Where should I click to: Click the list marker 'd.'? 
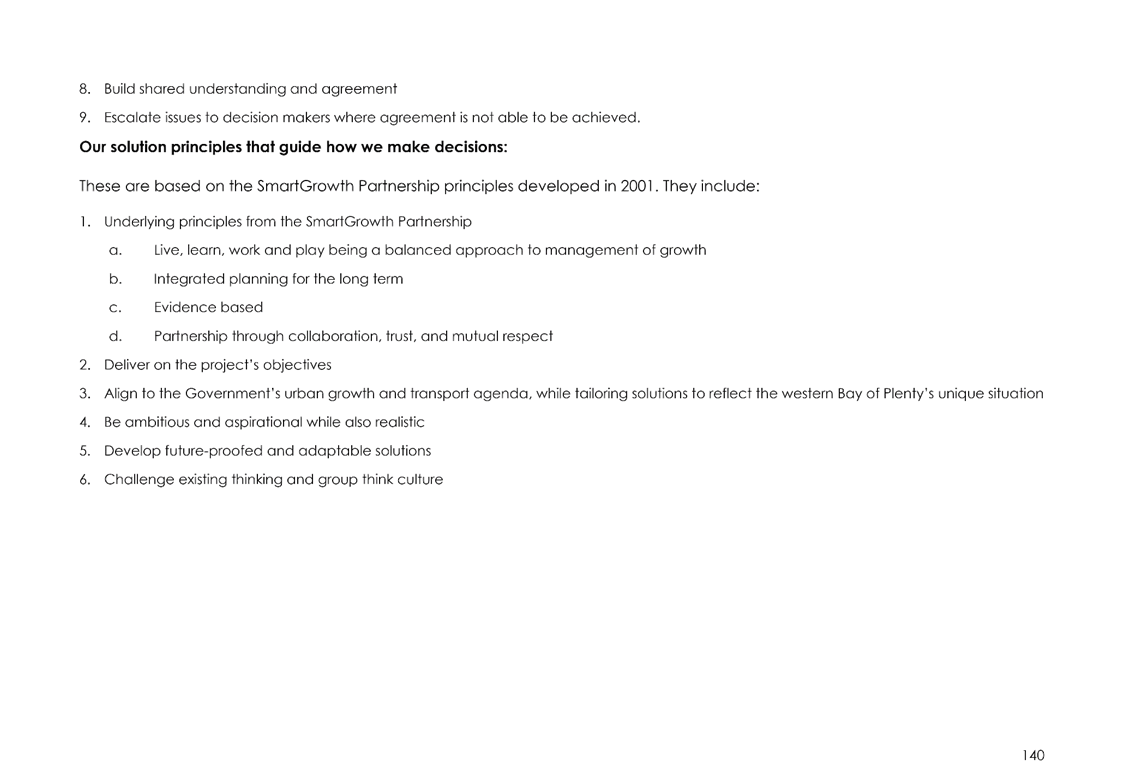pos(115,336)
